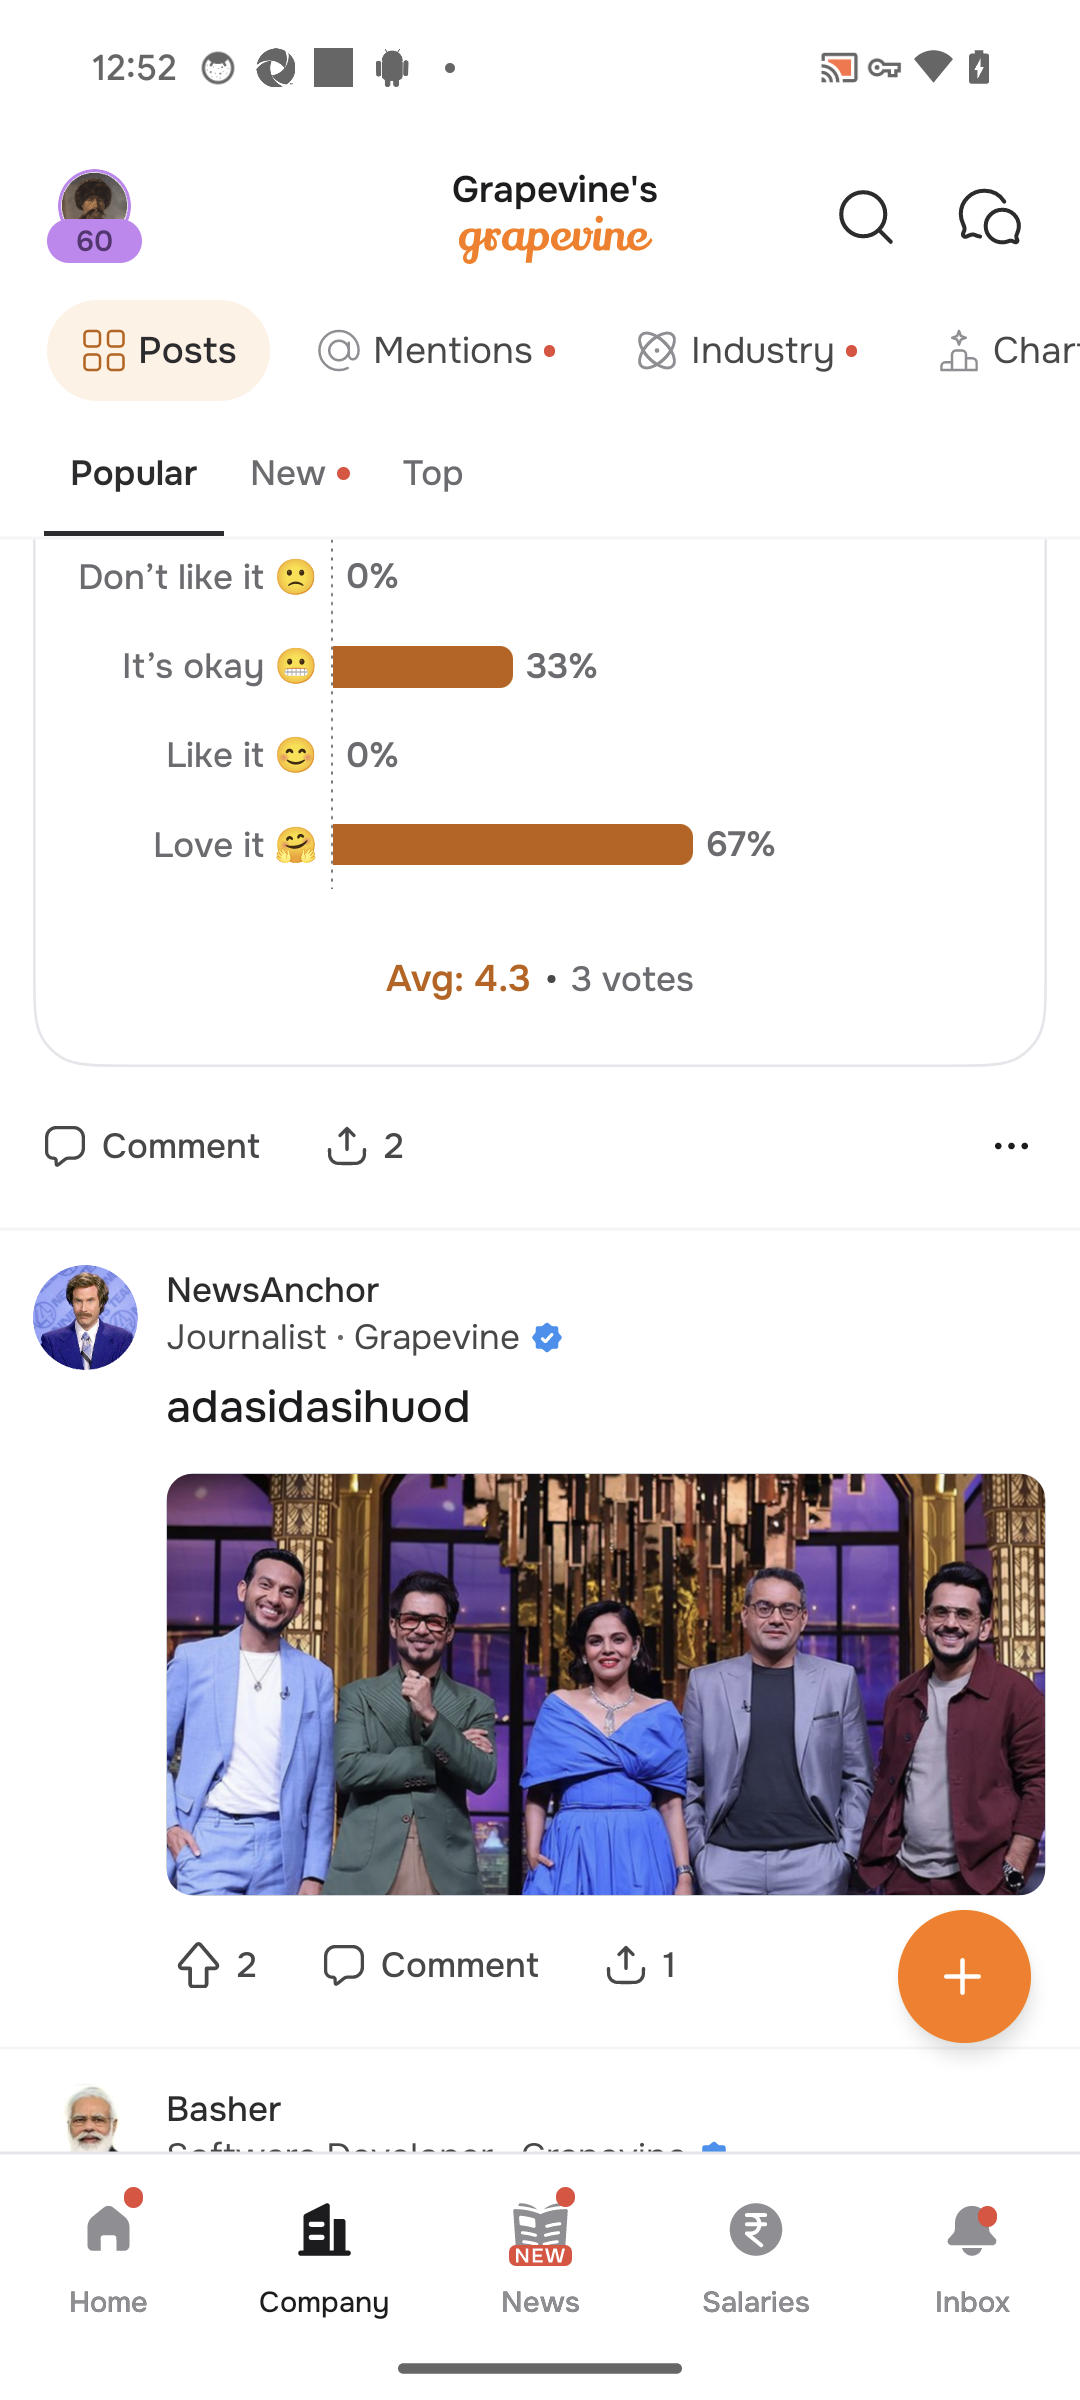
Task: Open the Shark Tank photo in post
Action: click(605, 1683)
